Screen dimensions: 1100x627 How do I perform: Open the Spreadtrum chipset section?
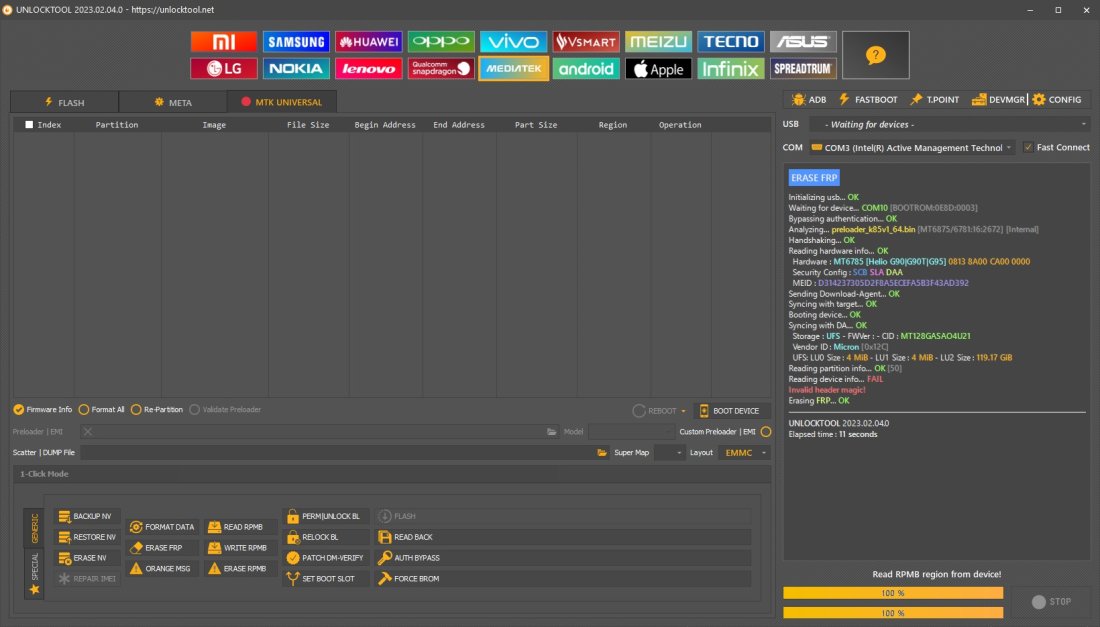pos(803,69)
